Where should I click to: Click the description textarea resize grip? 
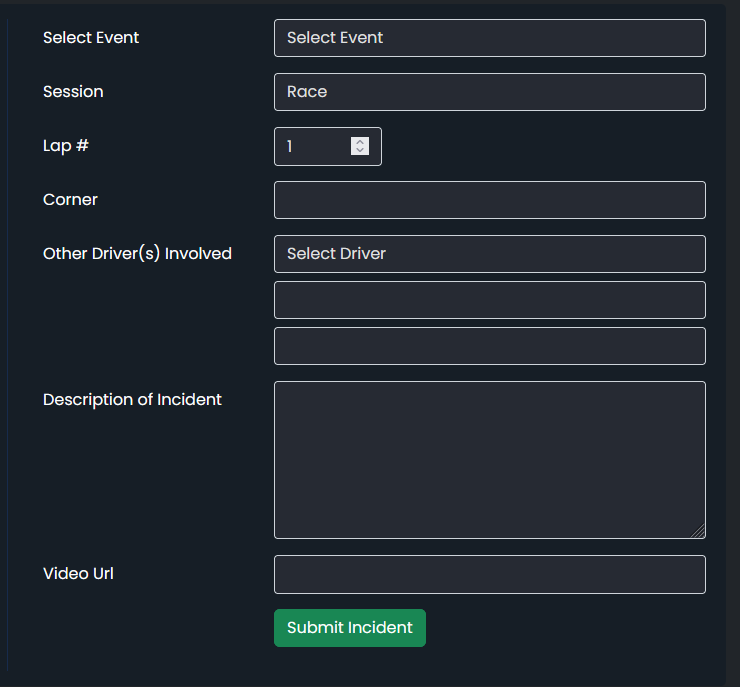[698, 531]
